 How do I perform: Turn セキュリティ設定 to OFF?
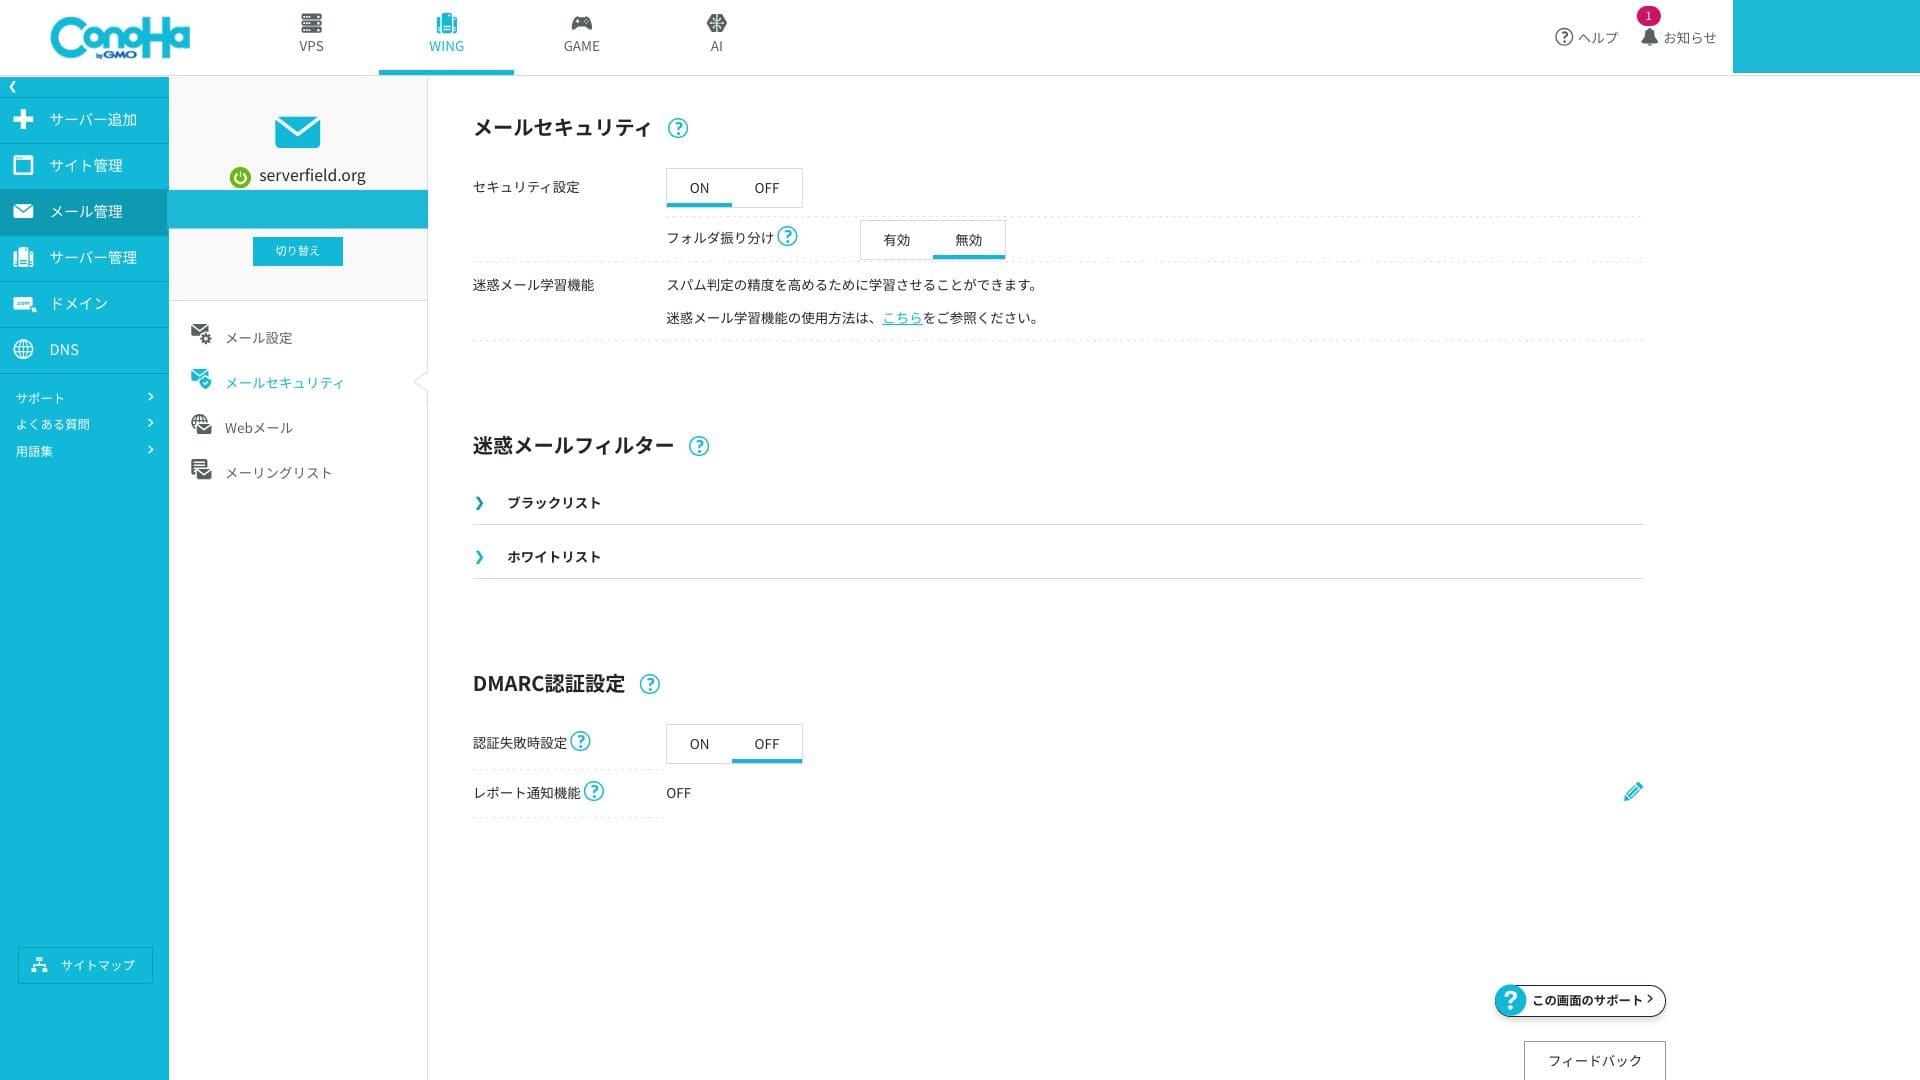tap(766, 188)
